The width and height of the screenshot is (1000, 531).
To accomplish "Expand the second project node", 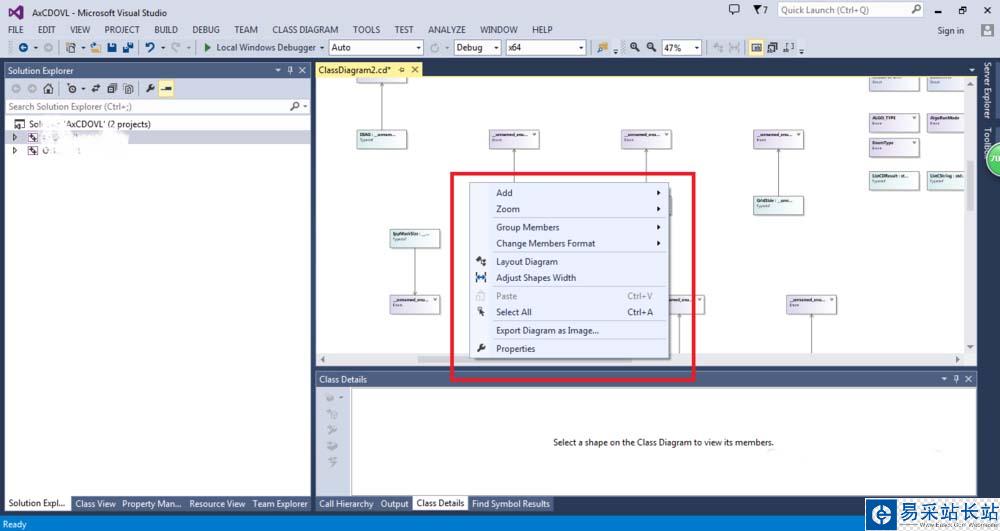I will (x=15, y=151).
